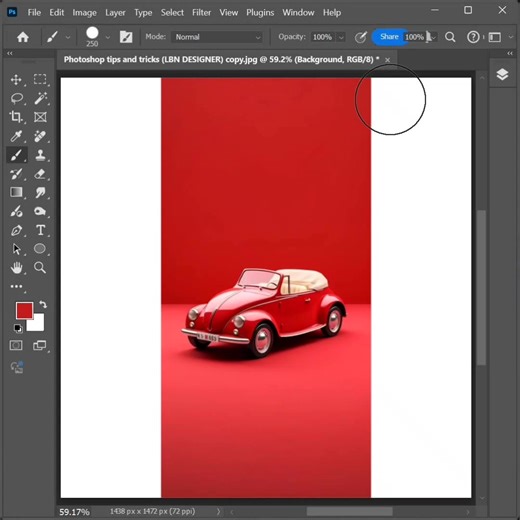This screenshot has width=520, height=520.
Task: Open the Image menu
Action: click(84, 13)
